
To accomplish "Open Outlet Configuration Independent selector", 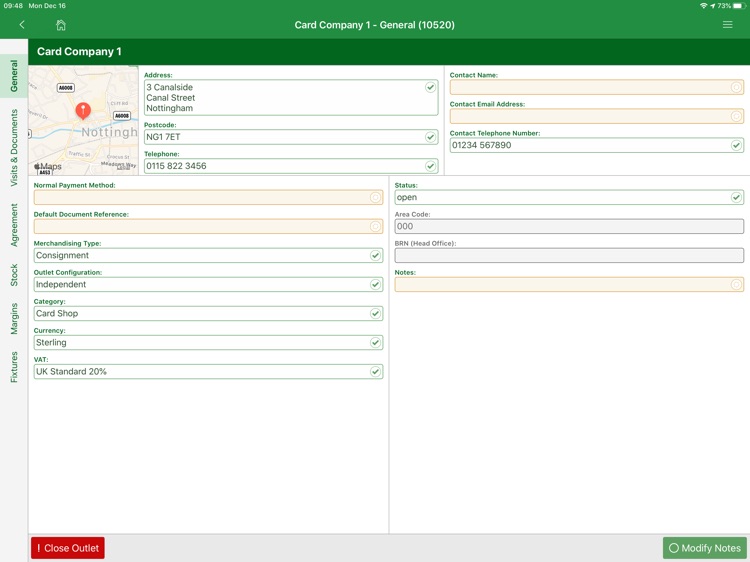I will click(209, 285).
